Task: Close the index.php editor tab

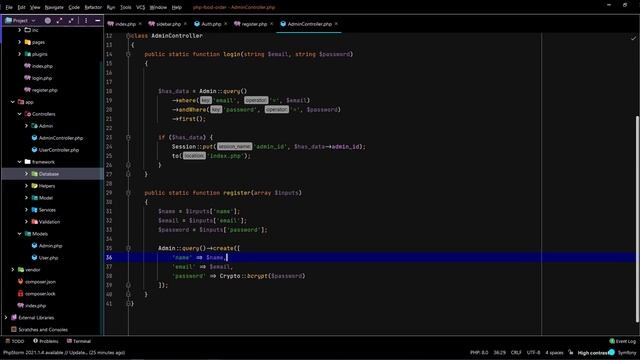Action: [140, 24]
